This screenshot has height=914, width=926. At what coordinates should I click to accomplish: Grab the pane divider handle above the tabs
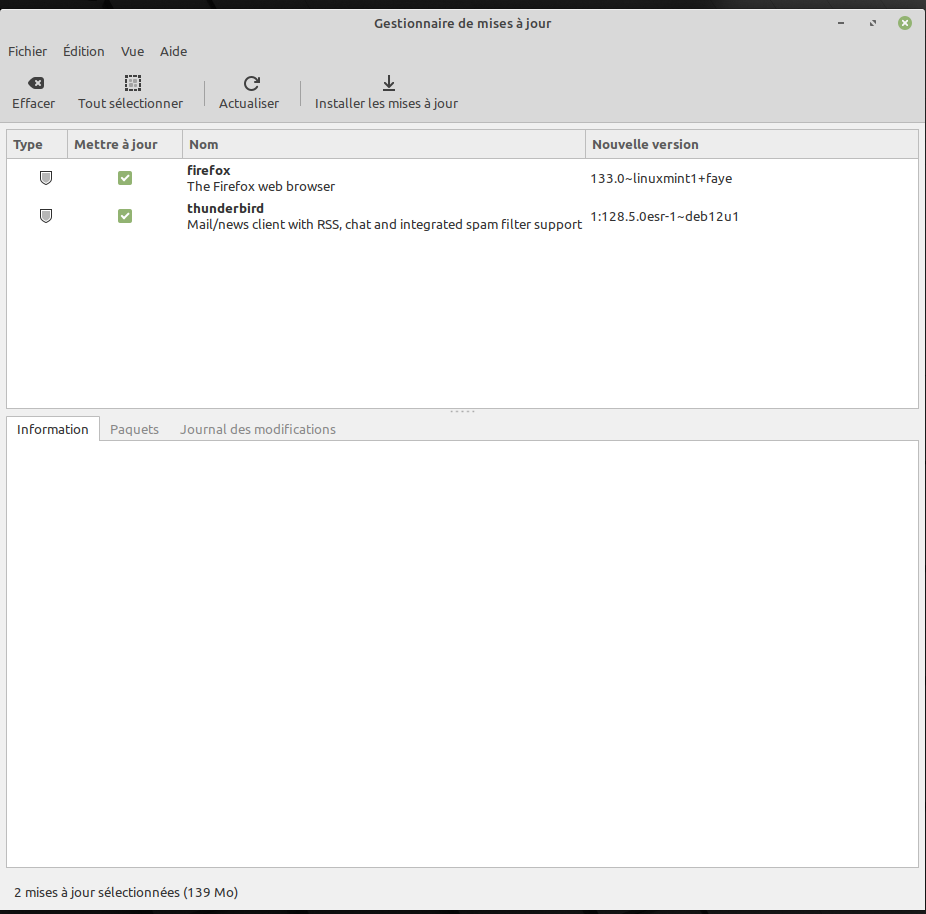(462, 412)
